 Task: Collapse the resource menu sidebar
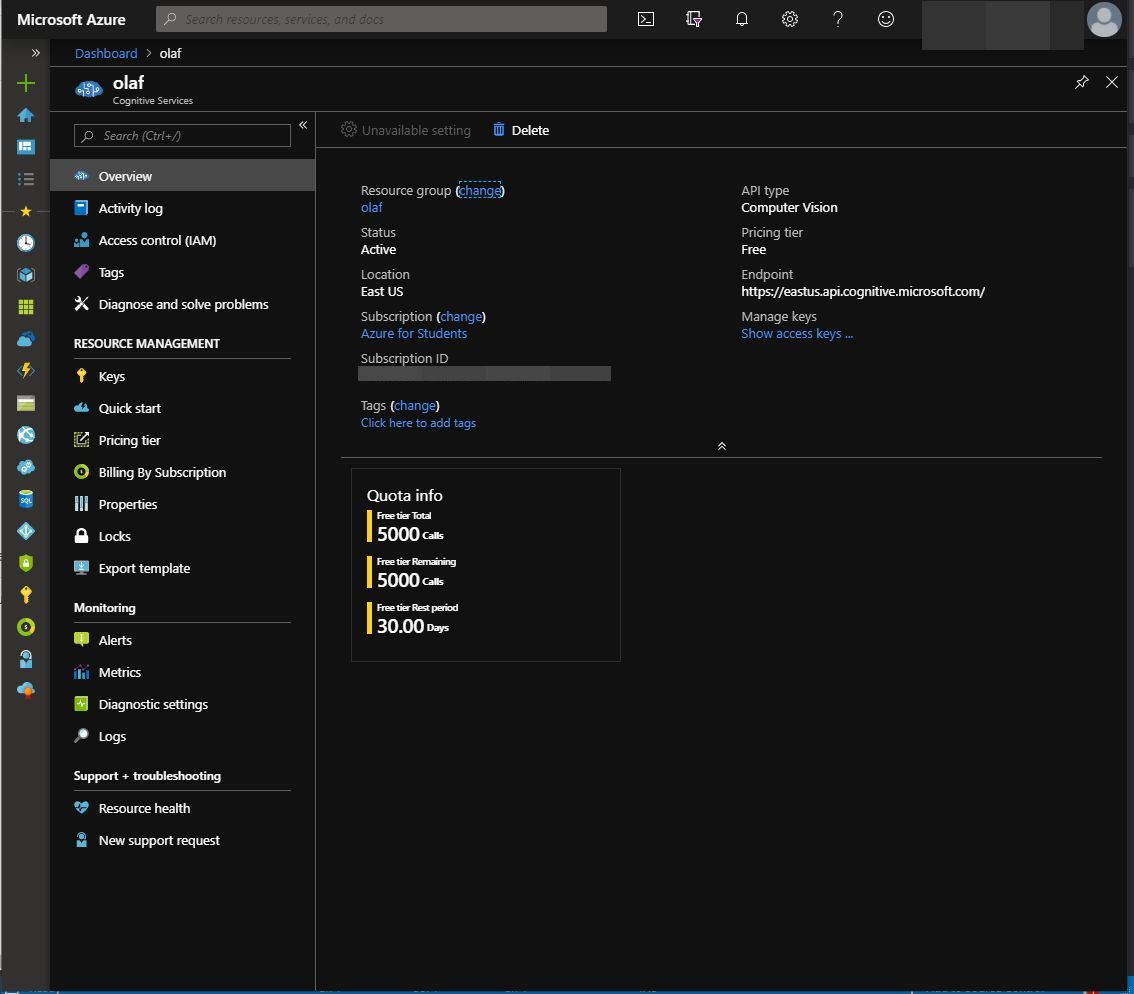coord(303,125)
